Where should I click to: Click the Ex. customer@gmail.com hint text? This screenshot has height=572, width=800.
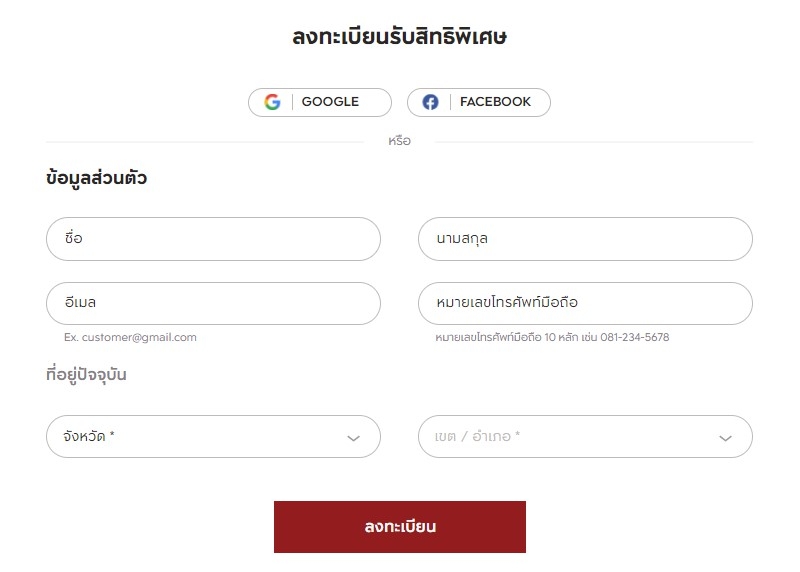click(130, 338)
